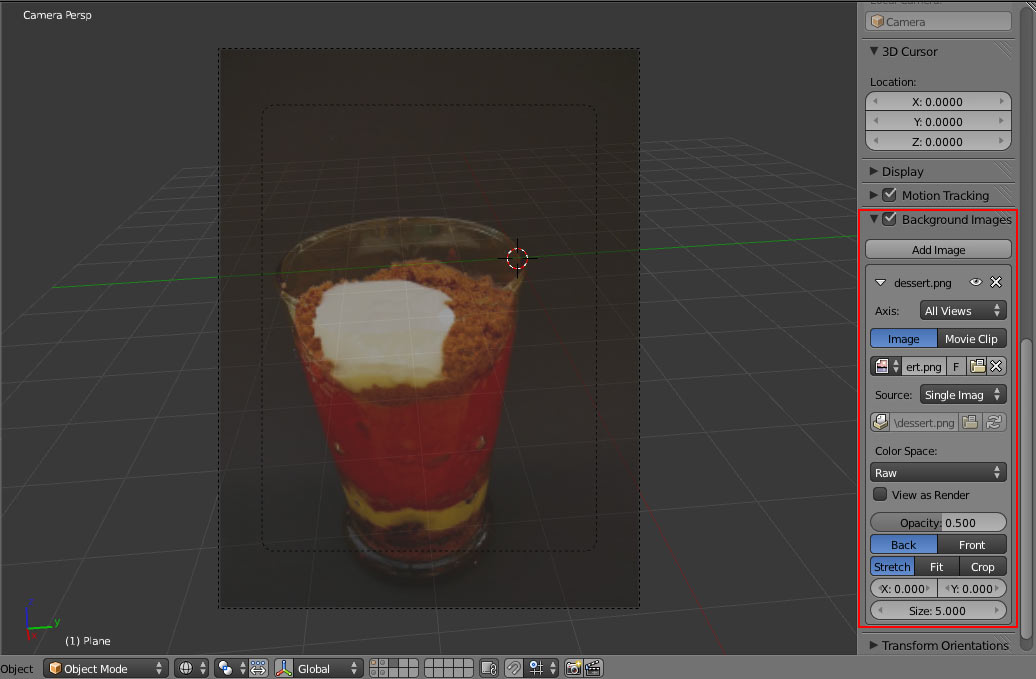
Task: Open the Object menu in the header
Action: (x=17, y=668)
